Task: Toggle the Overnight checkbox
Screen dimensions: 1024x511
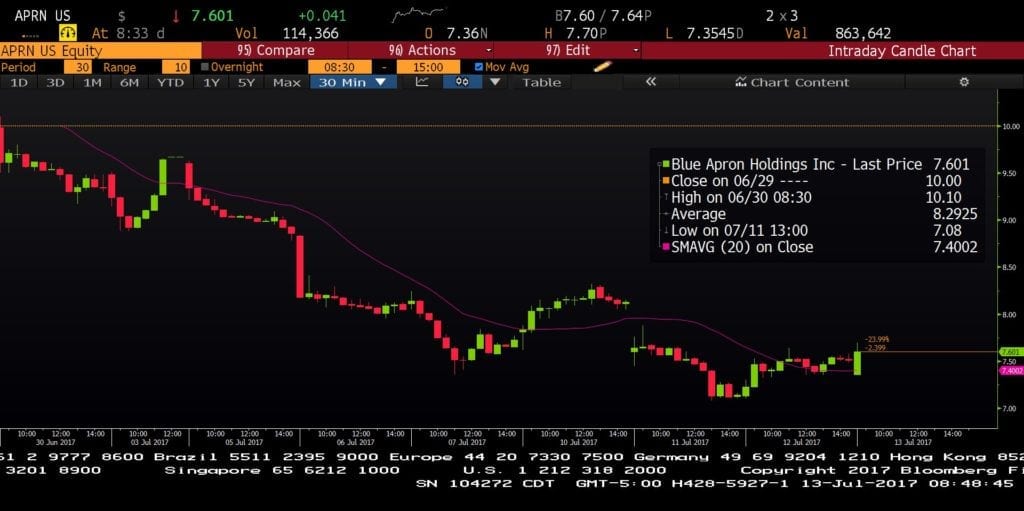Action: pyautogui.click(x=204, y=67)
